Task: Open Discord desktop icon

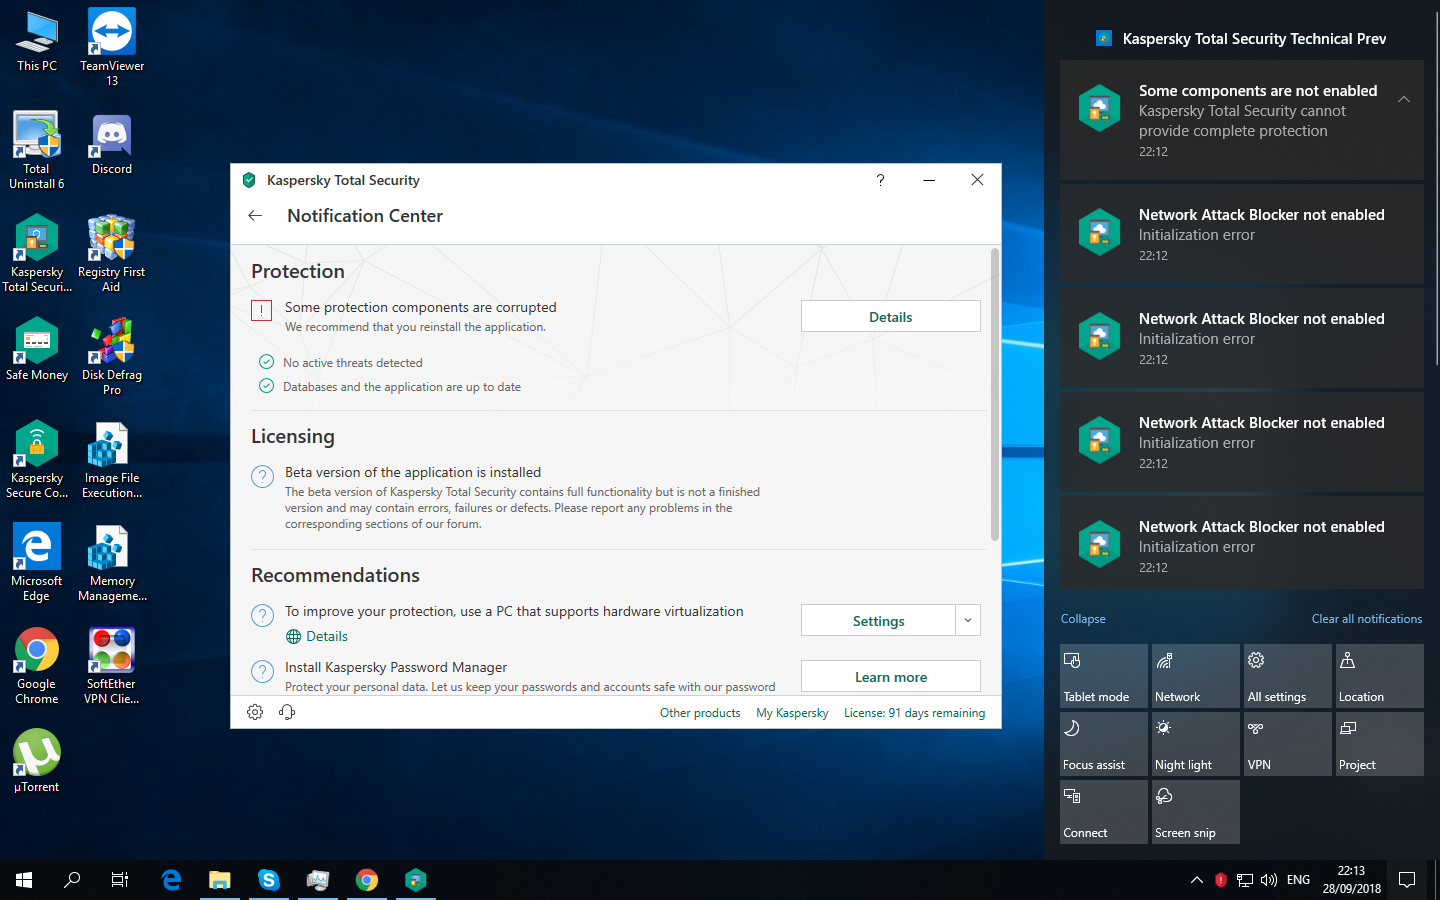Action: 112,144
